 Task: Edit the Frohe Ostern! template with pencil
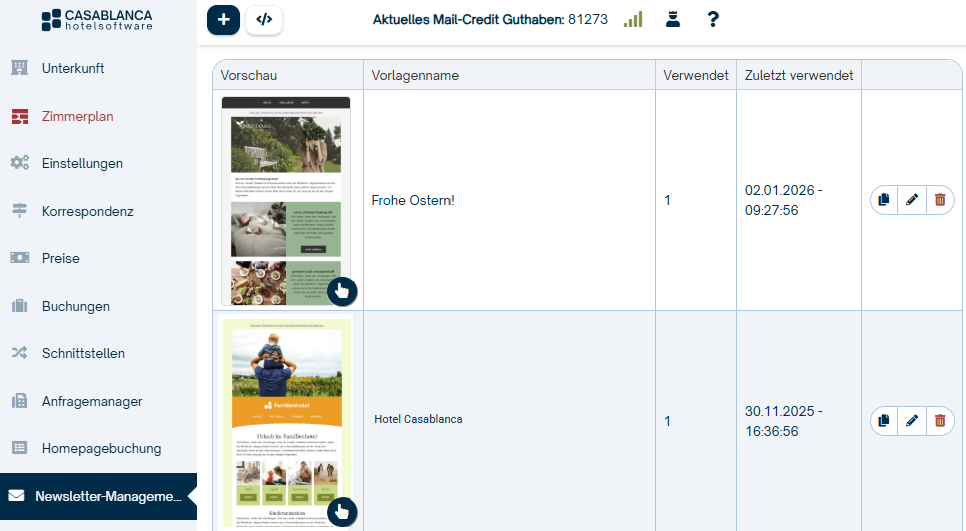pyautogui.click(x=911, y=200)
